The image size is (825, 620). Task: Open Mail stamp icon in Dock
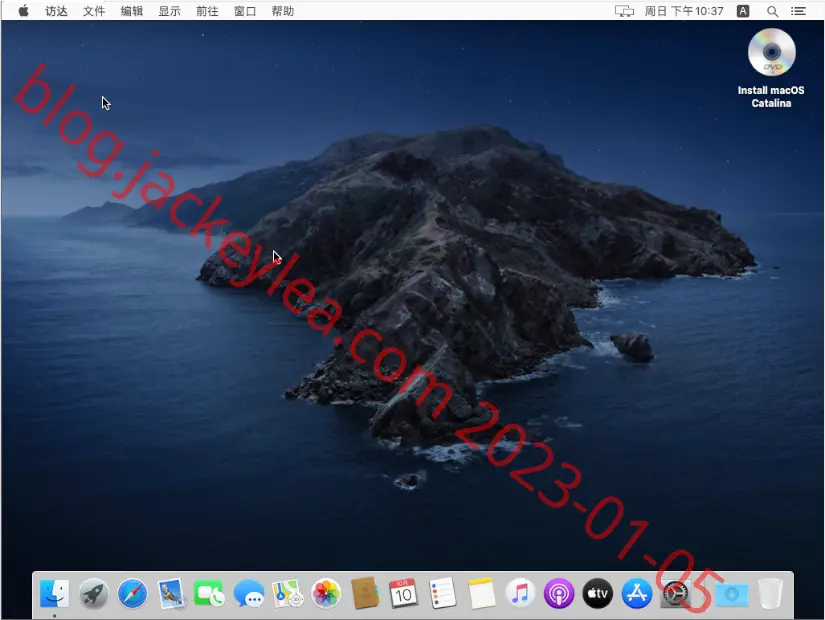coord(171,594)
